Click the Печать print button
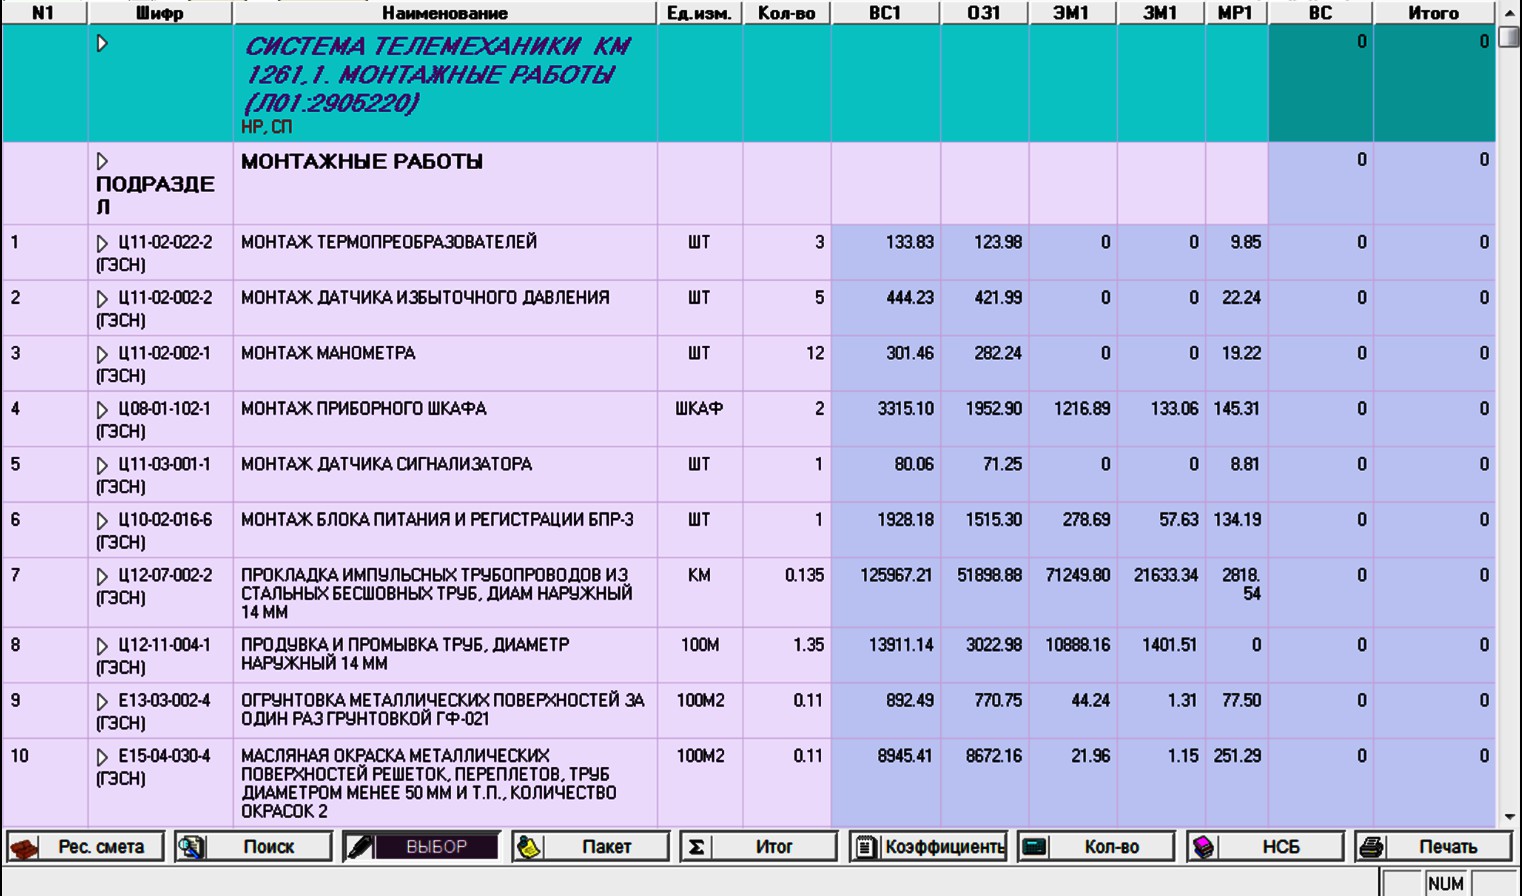The width and height of the screenshot is (1522, 896). tap(1433, 847)
